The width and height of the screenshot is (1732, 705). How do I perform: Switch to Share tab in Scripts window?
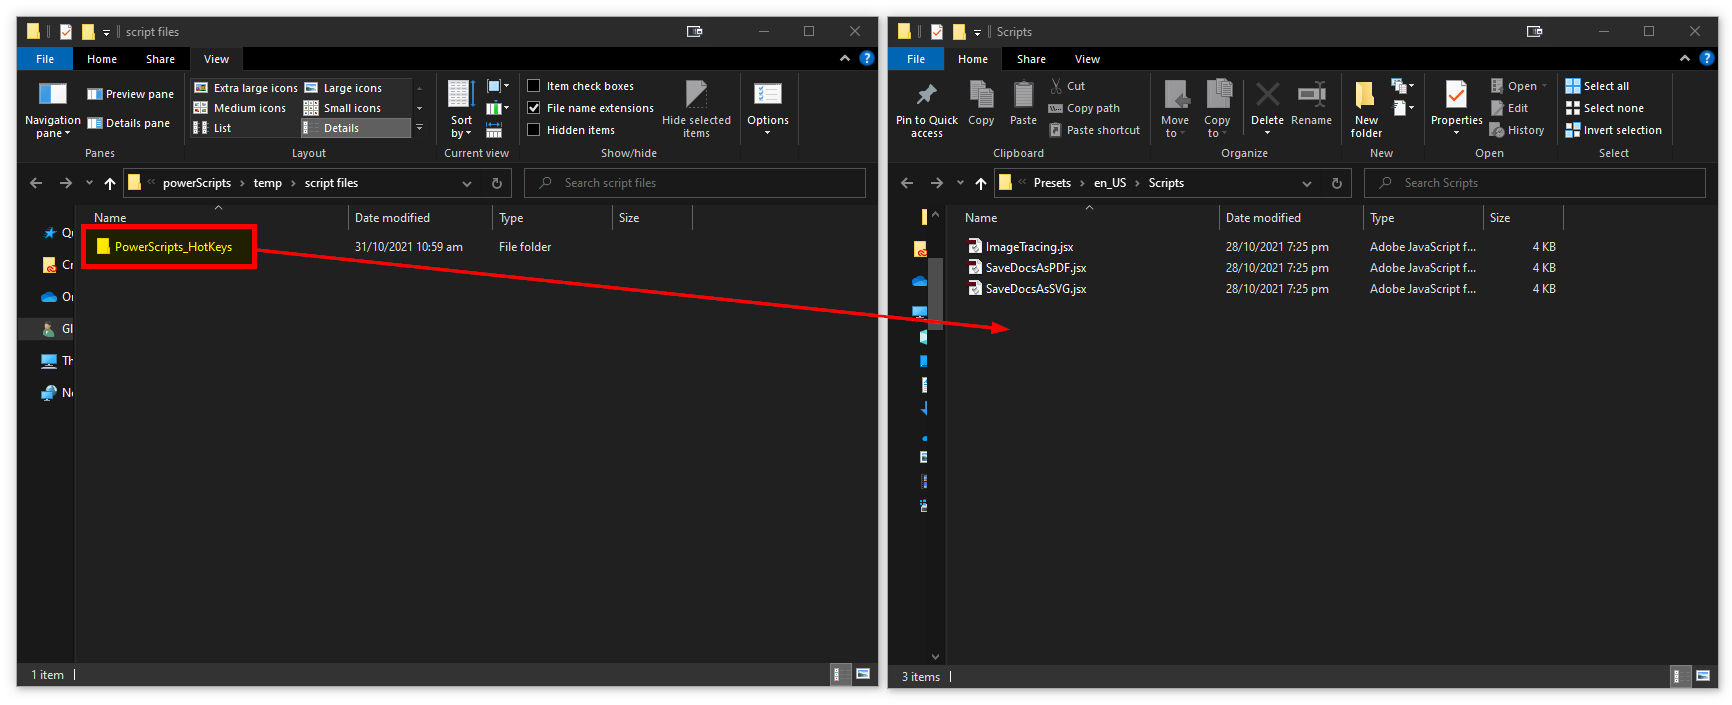(1031, 59)
